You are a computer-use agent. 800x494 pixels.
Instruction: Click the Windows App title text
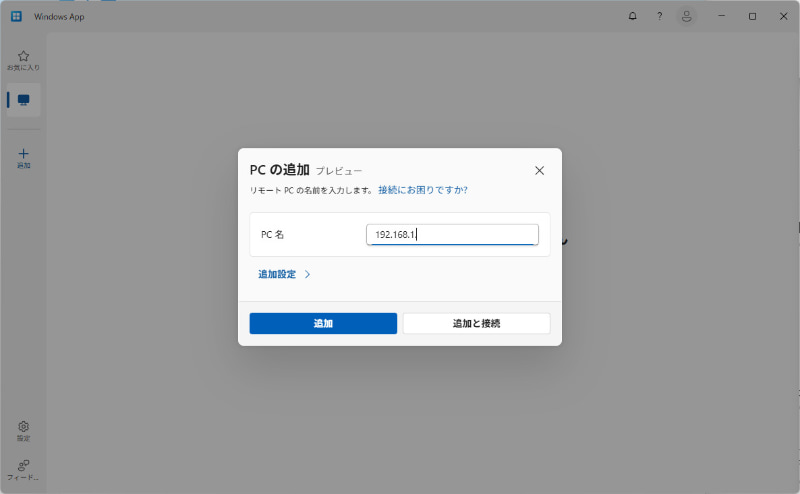click(x=59, y=16)
